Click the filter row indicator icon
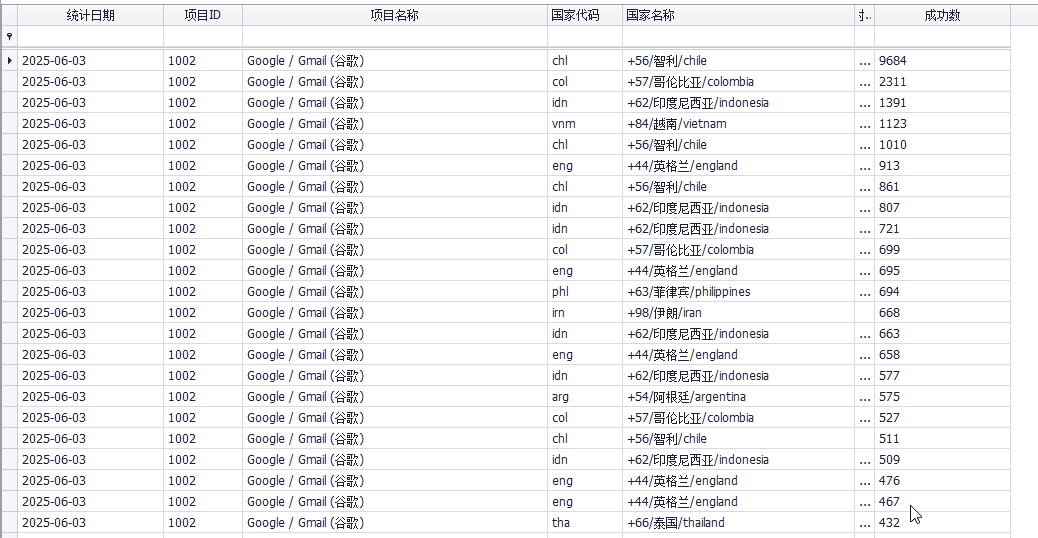 click(9, 37)
